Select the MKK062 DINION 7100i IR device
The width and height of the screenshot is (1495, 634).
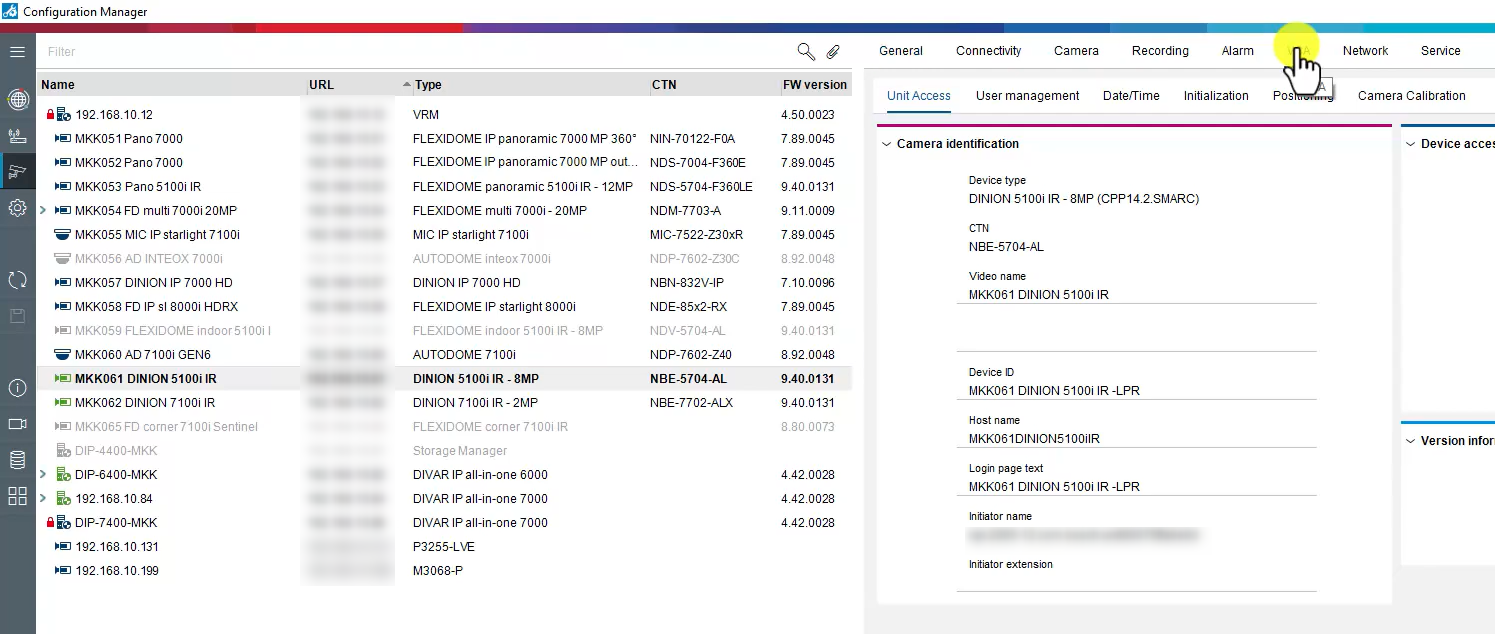145,403
